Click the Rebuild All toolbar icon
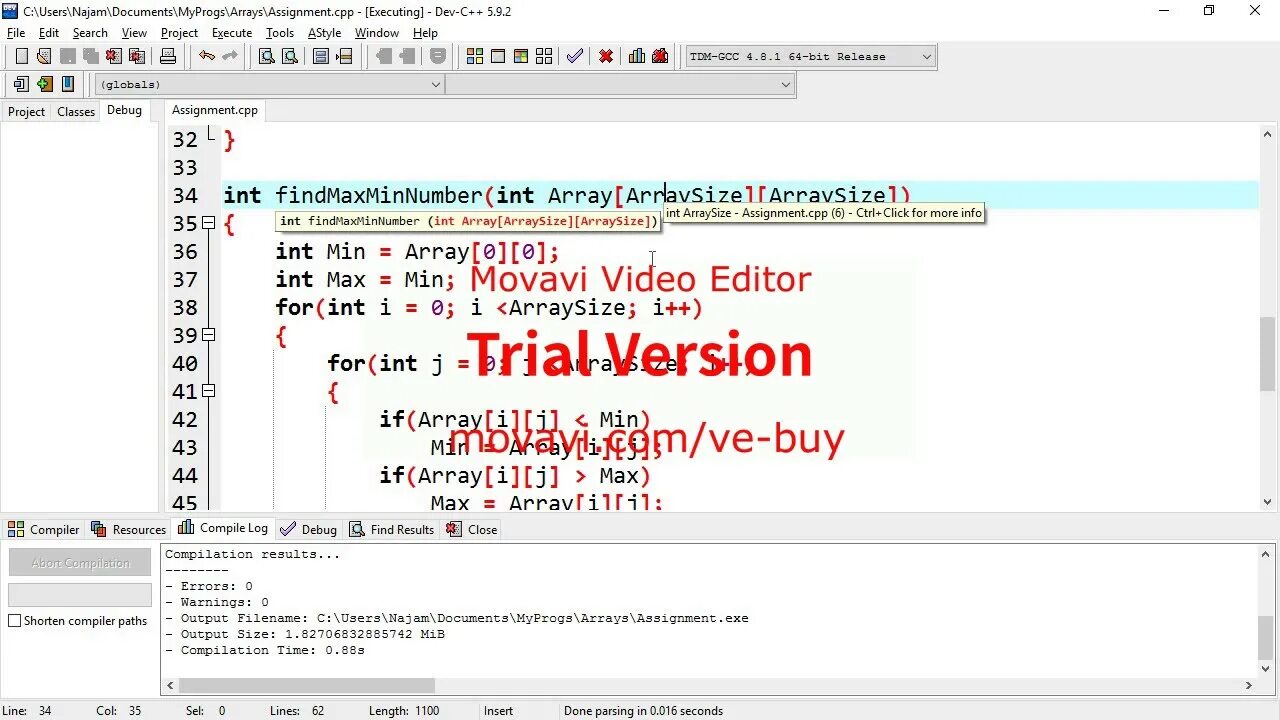Viewport: 1280px width, 720px height. (x=544, y=56)
